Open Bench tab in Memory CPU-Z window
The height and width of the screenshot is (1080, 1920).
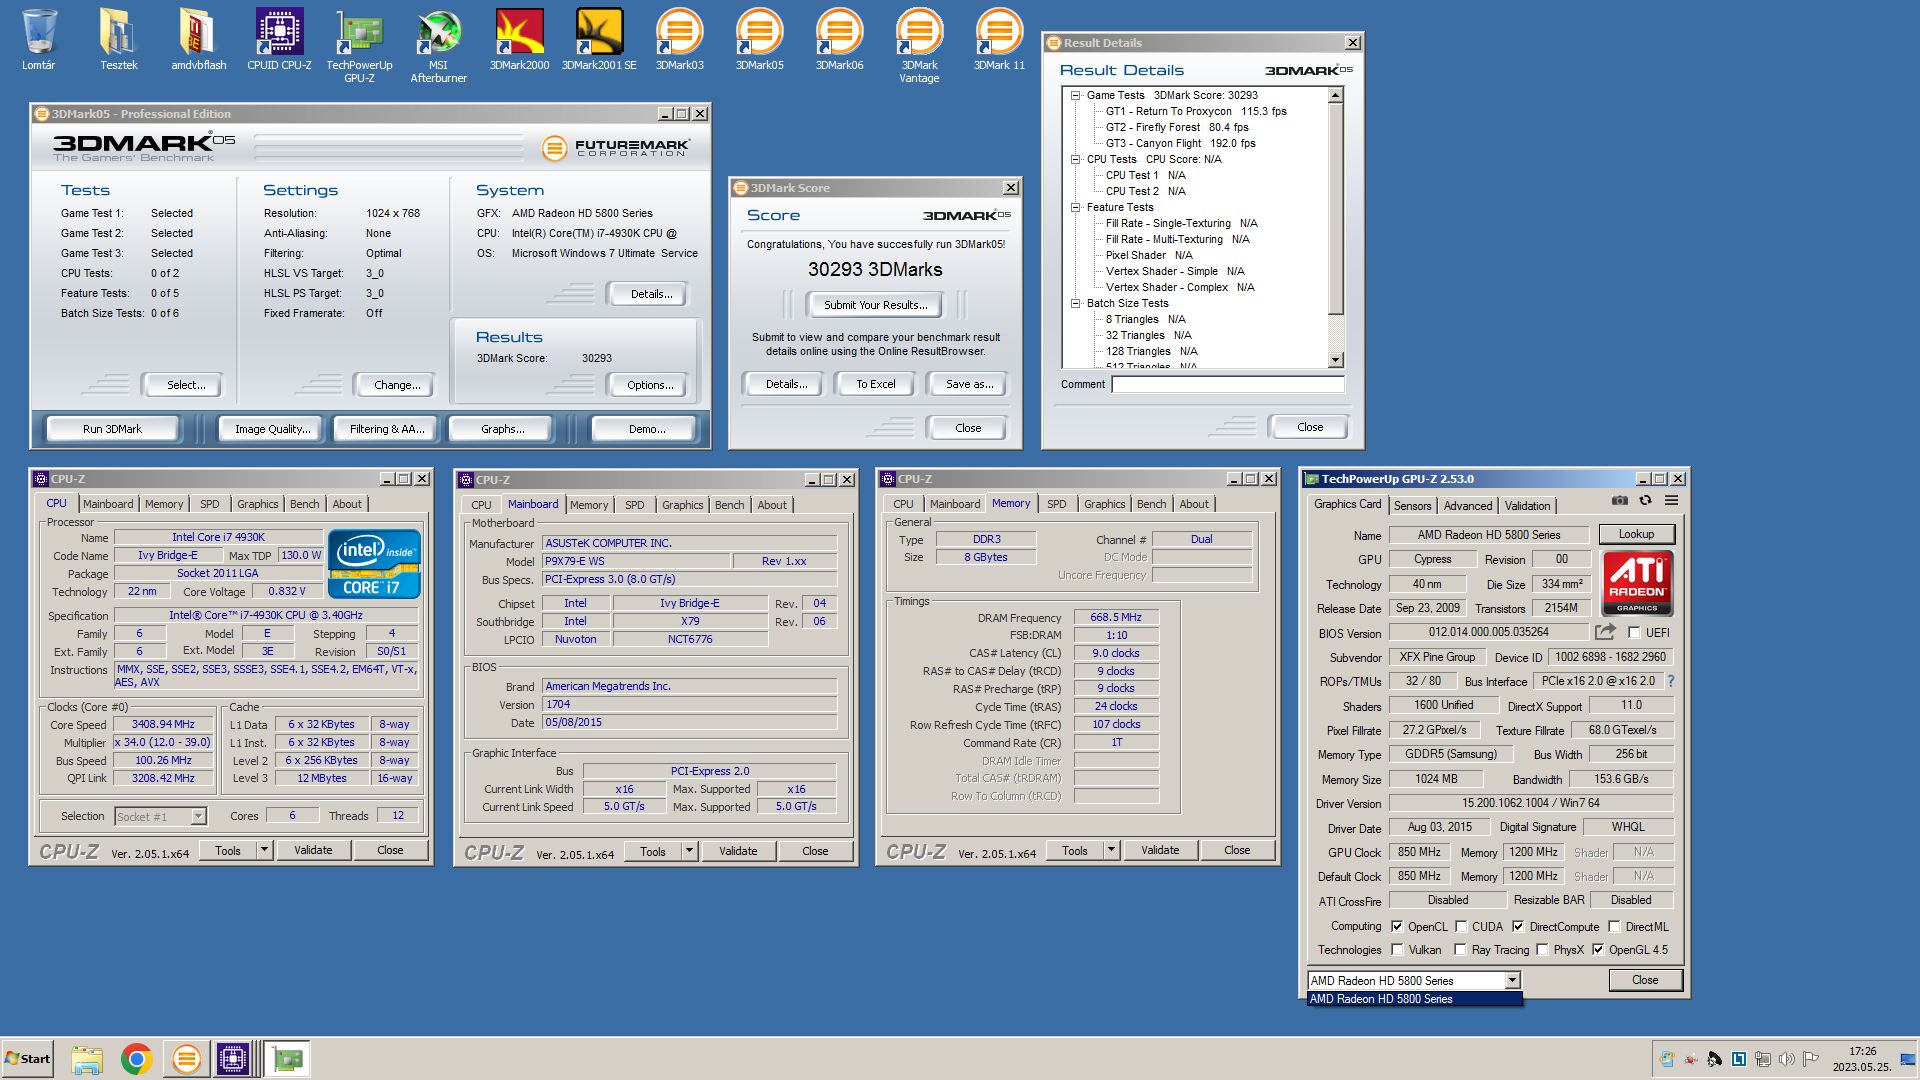(x=1151, y=504)
